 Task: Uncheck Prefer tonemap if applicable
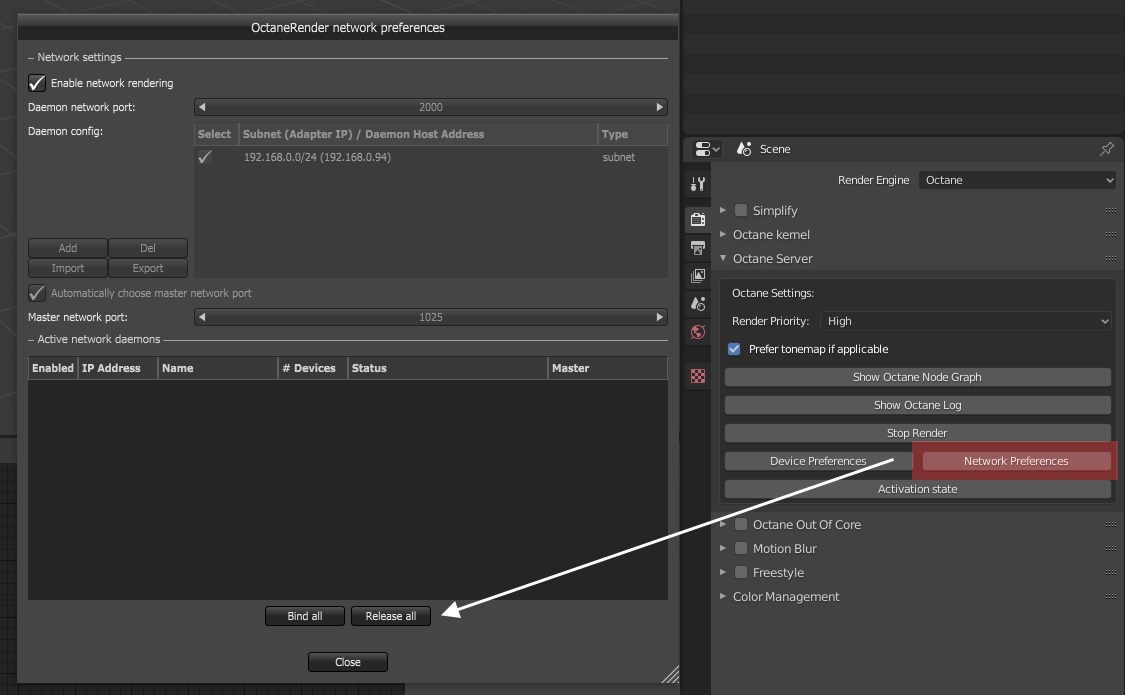pyautogui.click(x=734, y=349)
